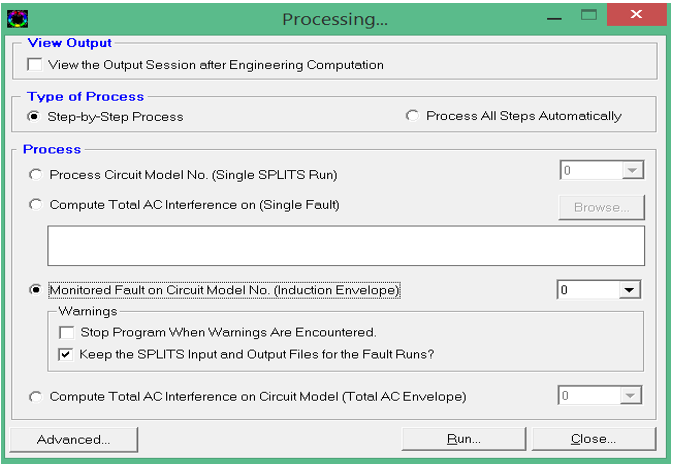Open the Advanced... settings

73,440
